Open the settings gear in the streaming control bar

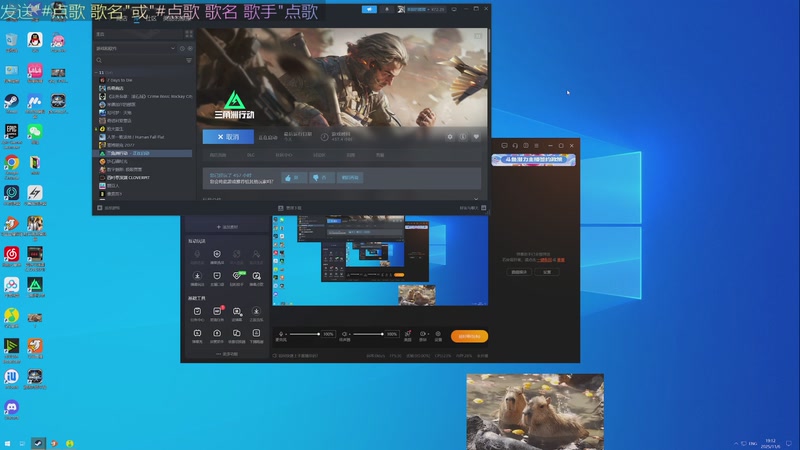click(438, 336)
